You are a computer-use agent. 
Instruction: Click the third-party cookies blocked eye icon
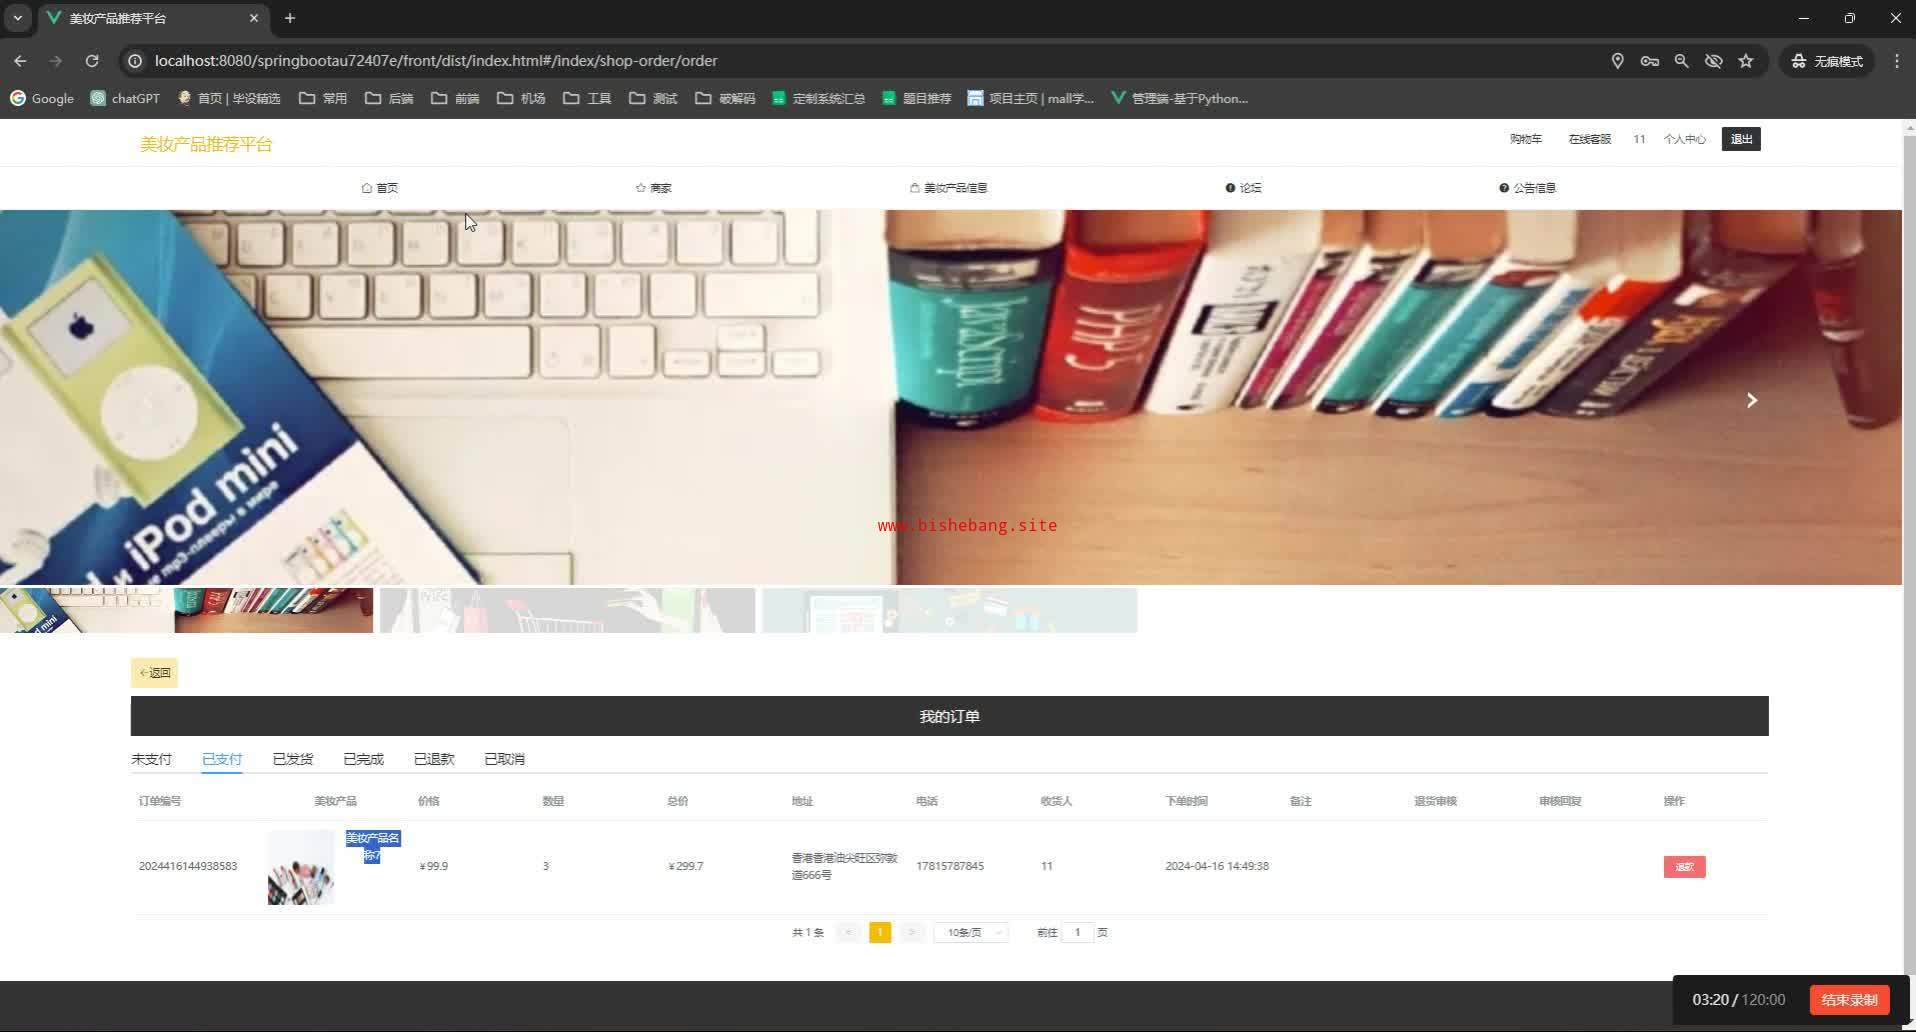coord(1713,61)
